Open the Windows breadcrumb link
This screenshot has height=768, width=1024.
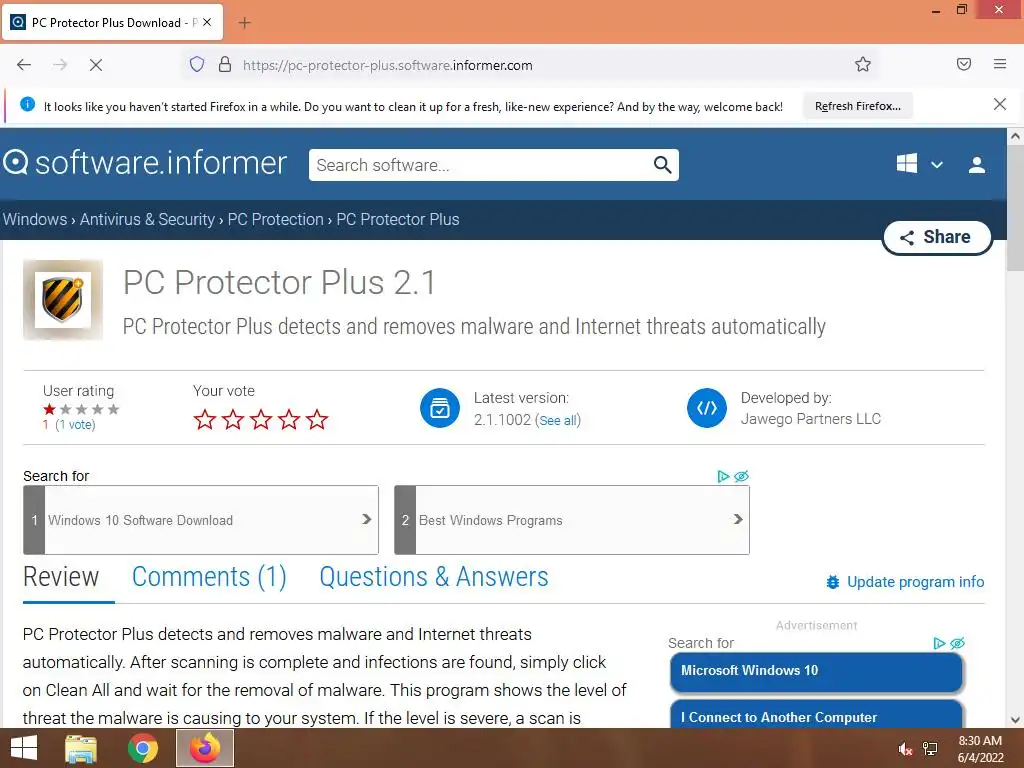click(x=35, y=219)
